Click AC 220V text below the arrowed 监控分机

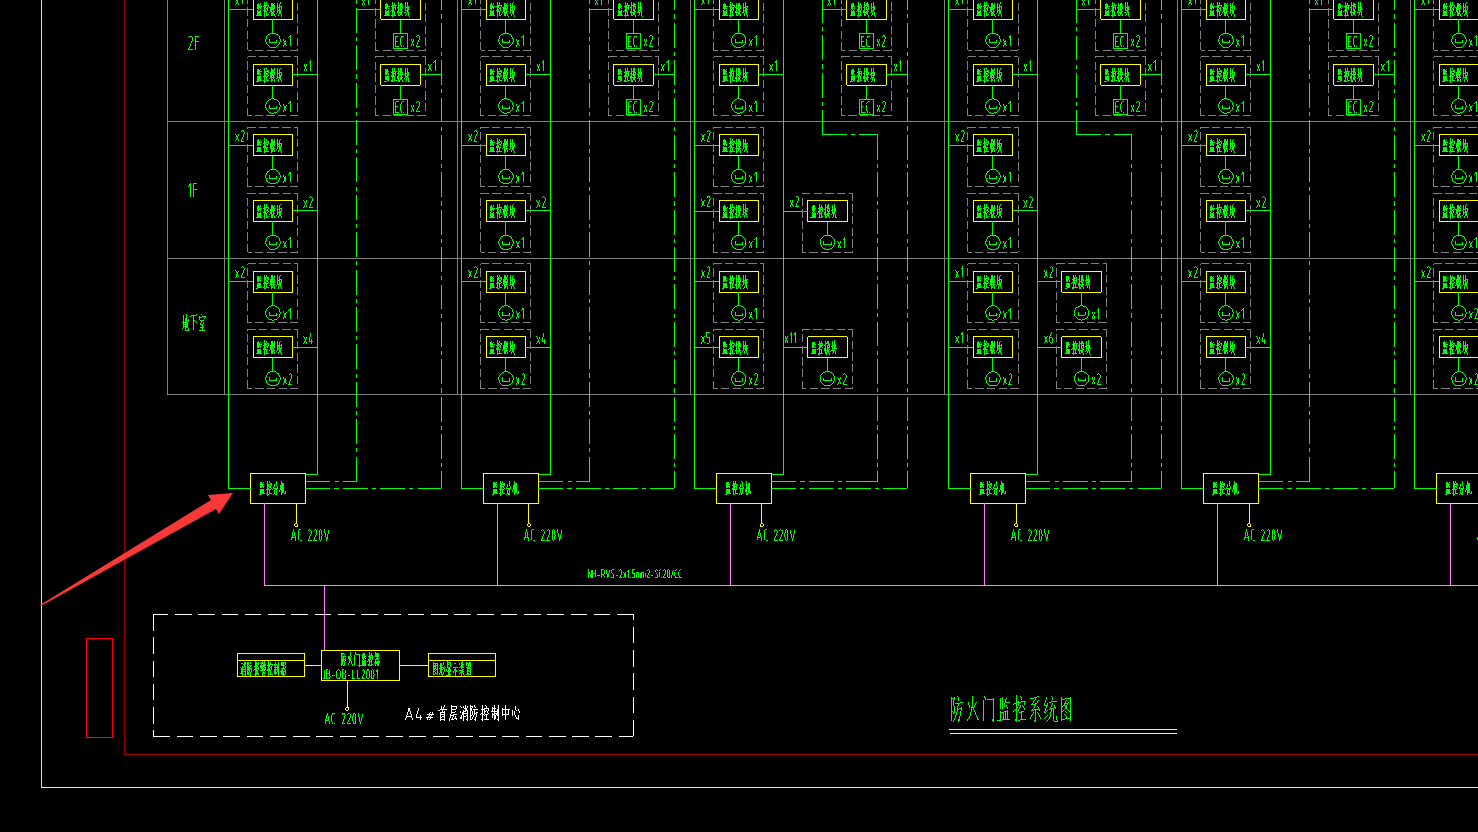pyautogui.click(x=310, y=536)
